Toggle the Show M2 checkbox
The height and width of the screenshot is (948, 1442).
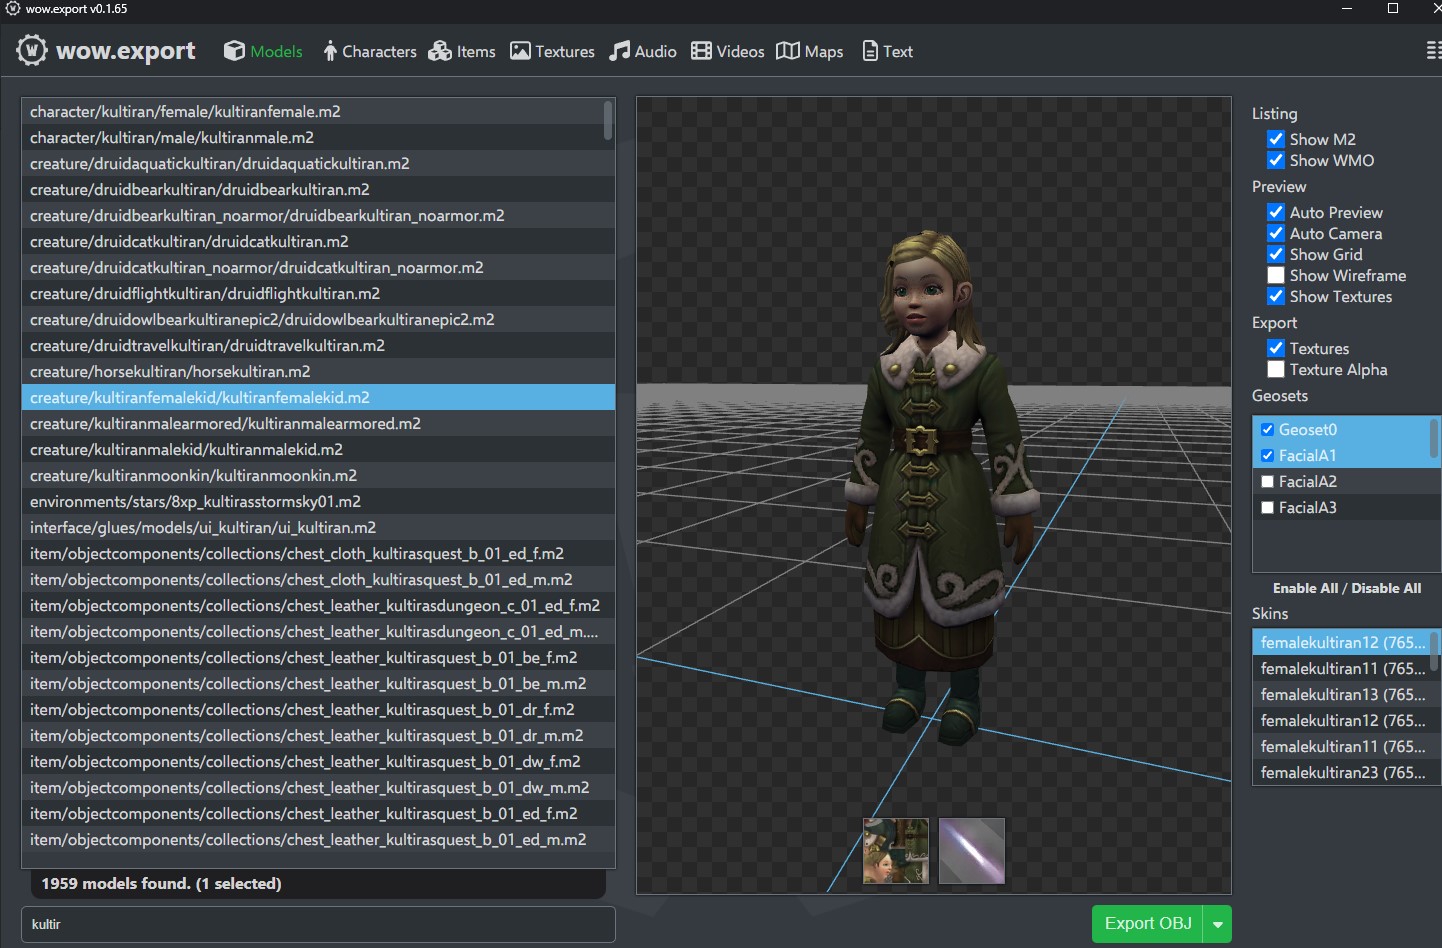[1276, 139]
